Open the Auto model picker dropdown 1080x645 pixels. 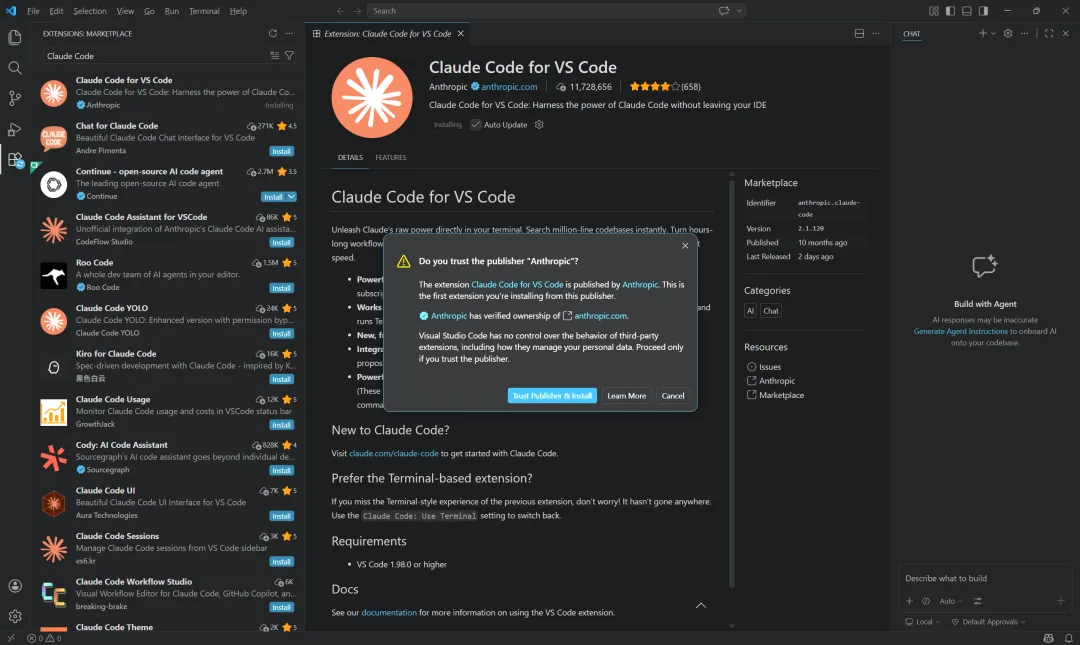tap(951, 601)
